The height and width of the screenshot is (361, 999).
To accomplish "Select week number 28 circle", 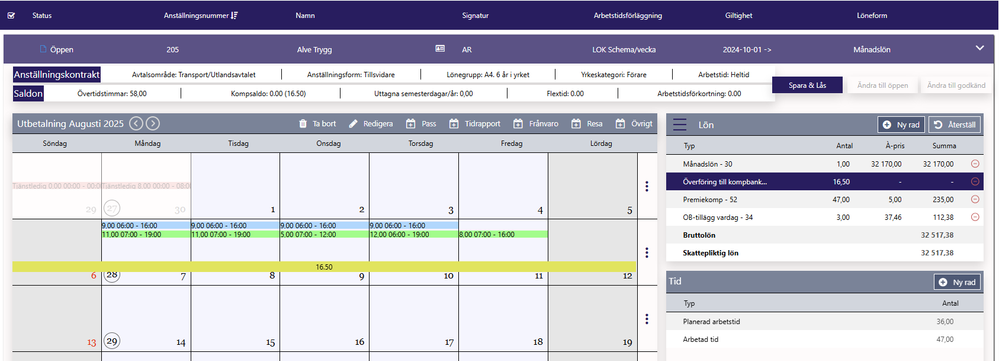I will tap(112, 275).
